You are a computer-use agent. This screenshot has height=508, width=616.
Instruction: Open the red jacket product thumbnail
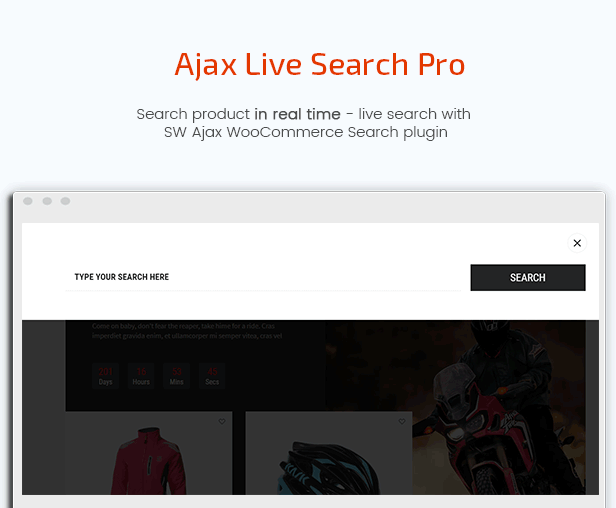[148, 460]
